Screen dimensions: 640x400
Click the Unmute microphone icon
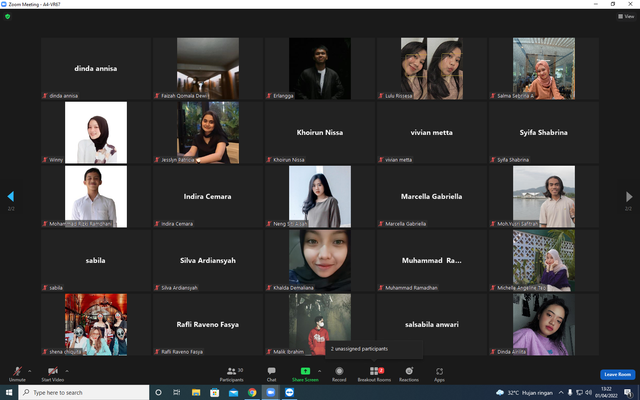click(17, 371)
